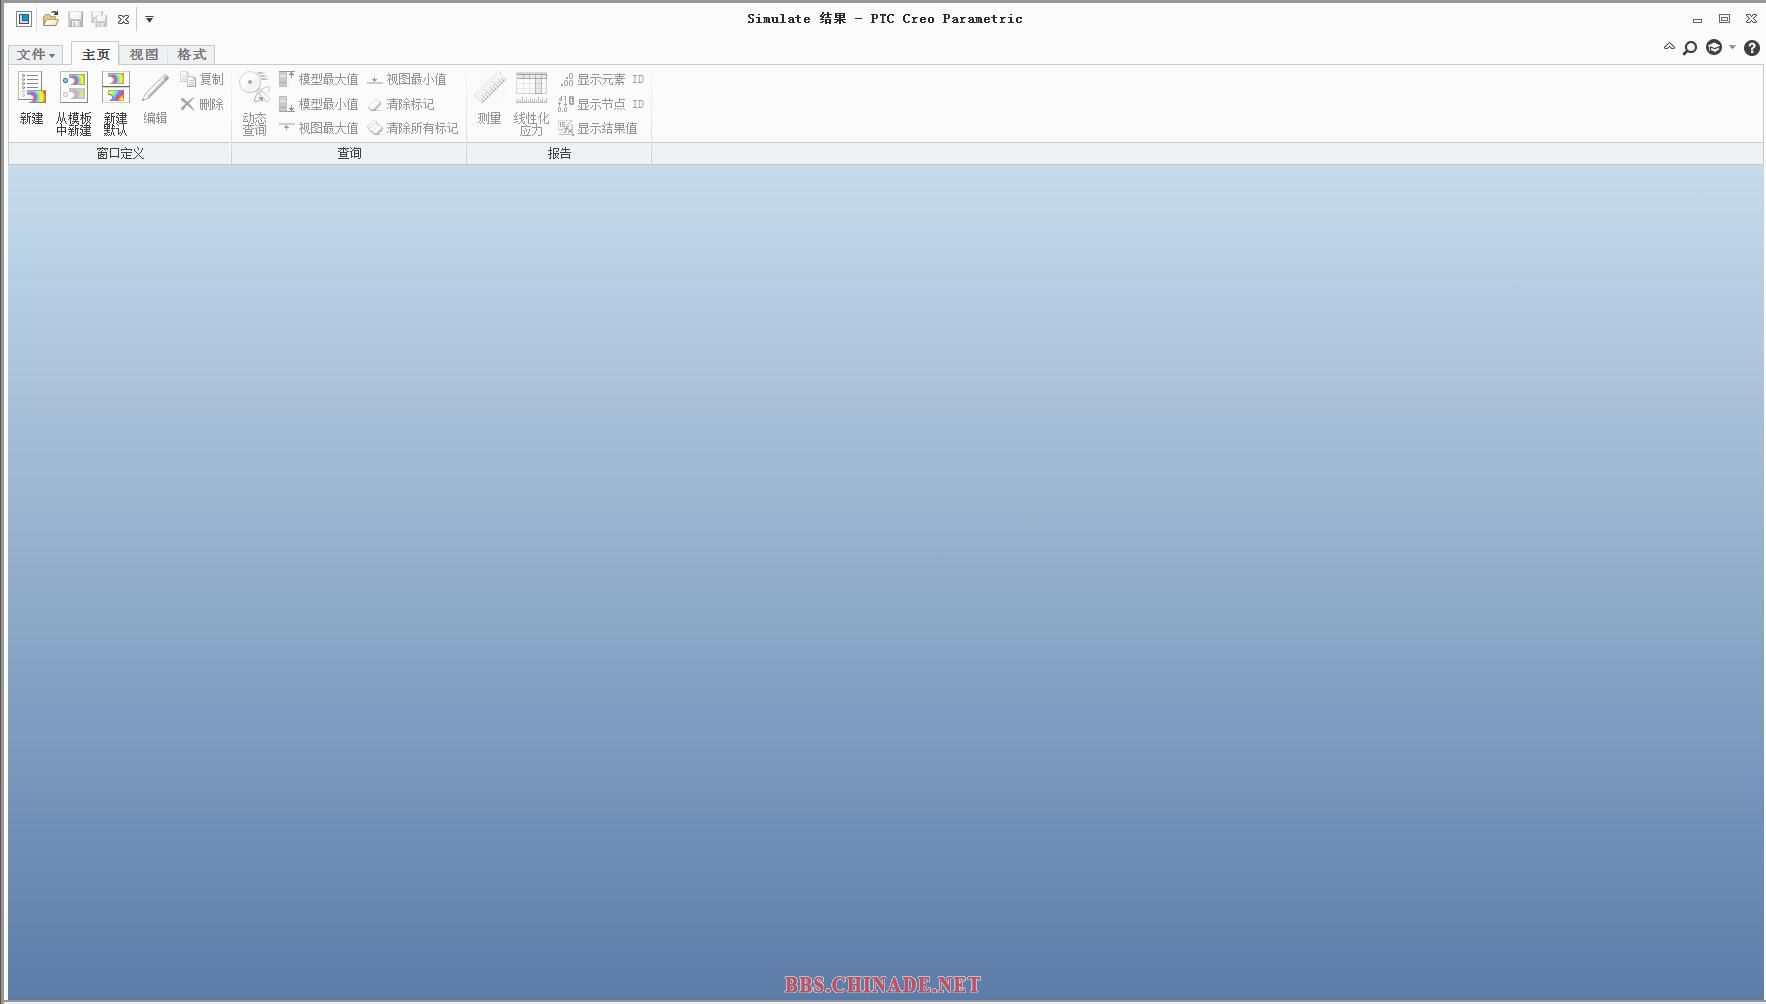
Task: Click 清除标记 to erase a tag
Action: pyautogui.click(x=401, y=104)
